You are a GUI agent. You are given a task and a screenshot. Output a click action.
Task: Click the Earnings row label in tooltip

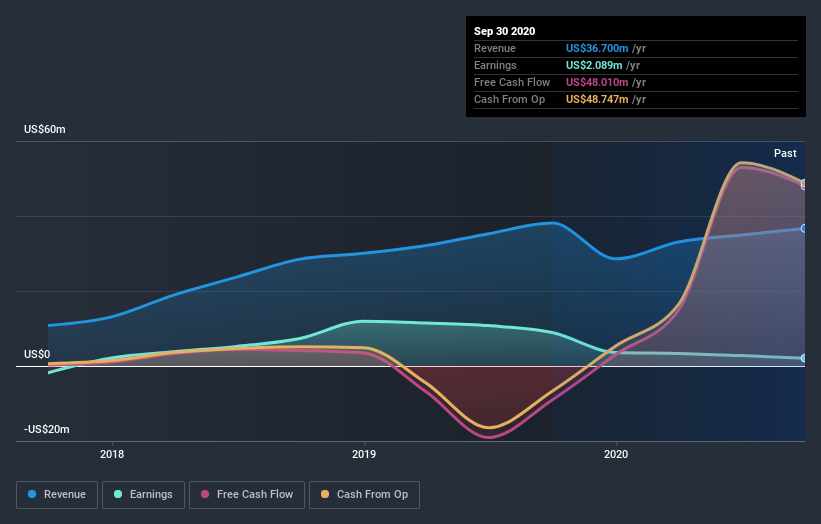click(495, 65)
